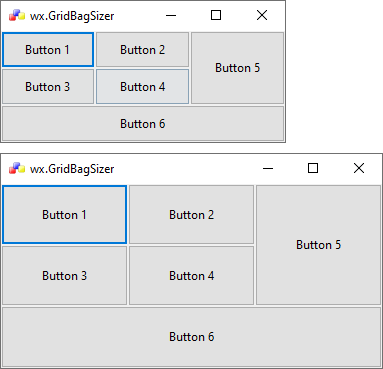Viewport: 383px width, 369px height.
Task: Close the smaller wx.GridBagSizer window
Action: (x=262, y=15)
